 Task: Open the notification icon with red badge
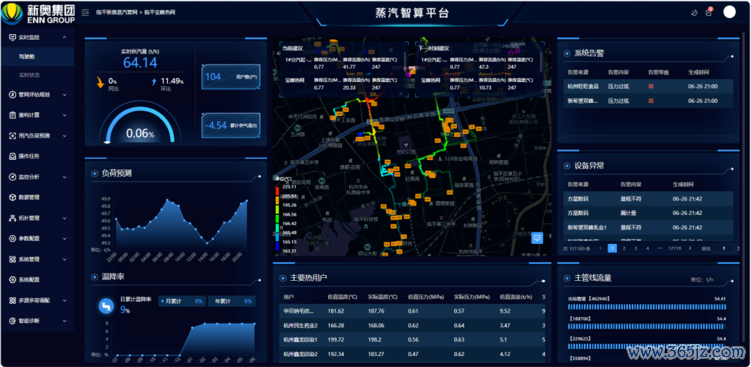pyautogui.click(x=709, y=12)
